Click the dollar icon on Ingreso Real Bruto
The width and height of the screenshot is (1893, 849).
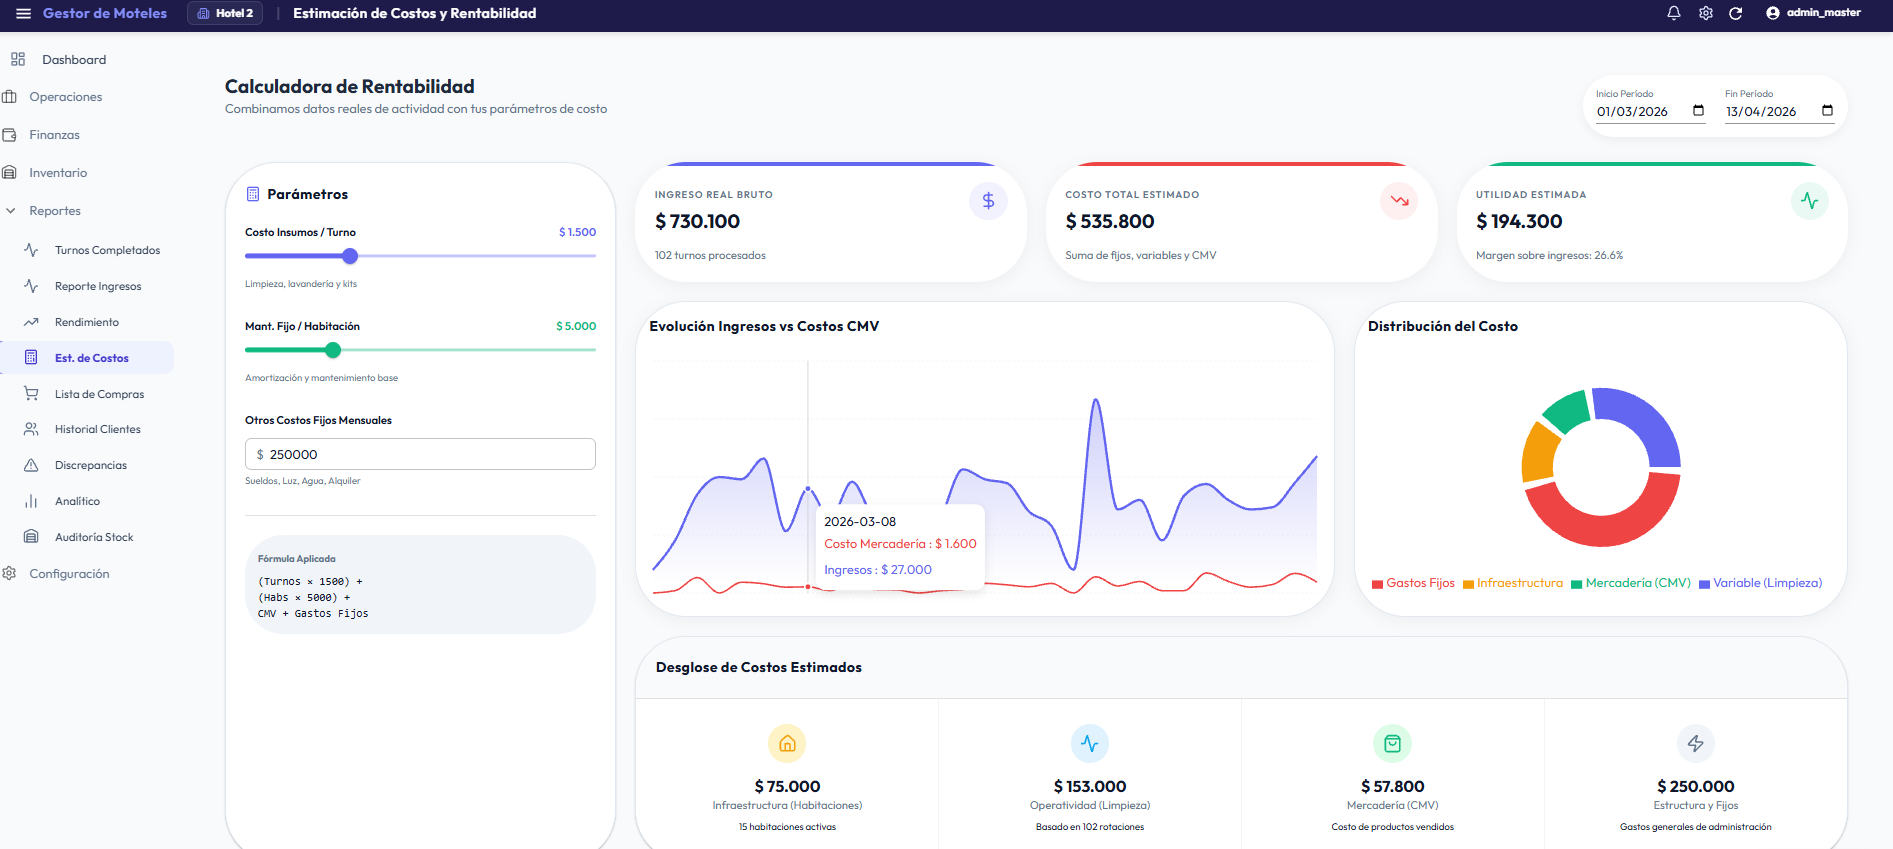point(988,201)
